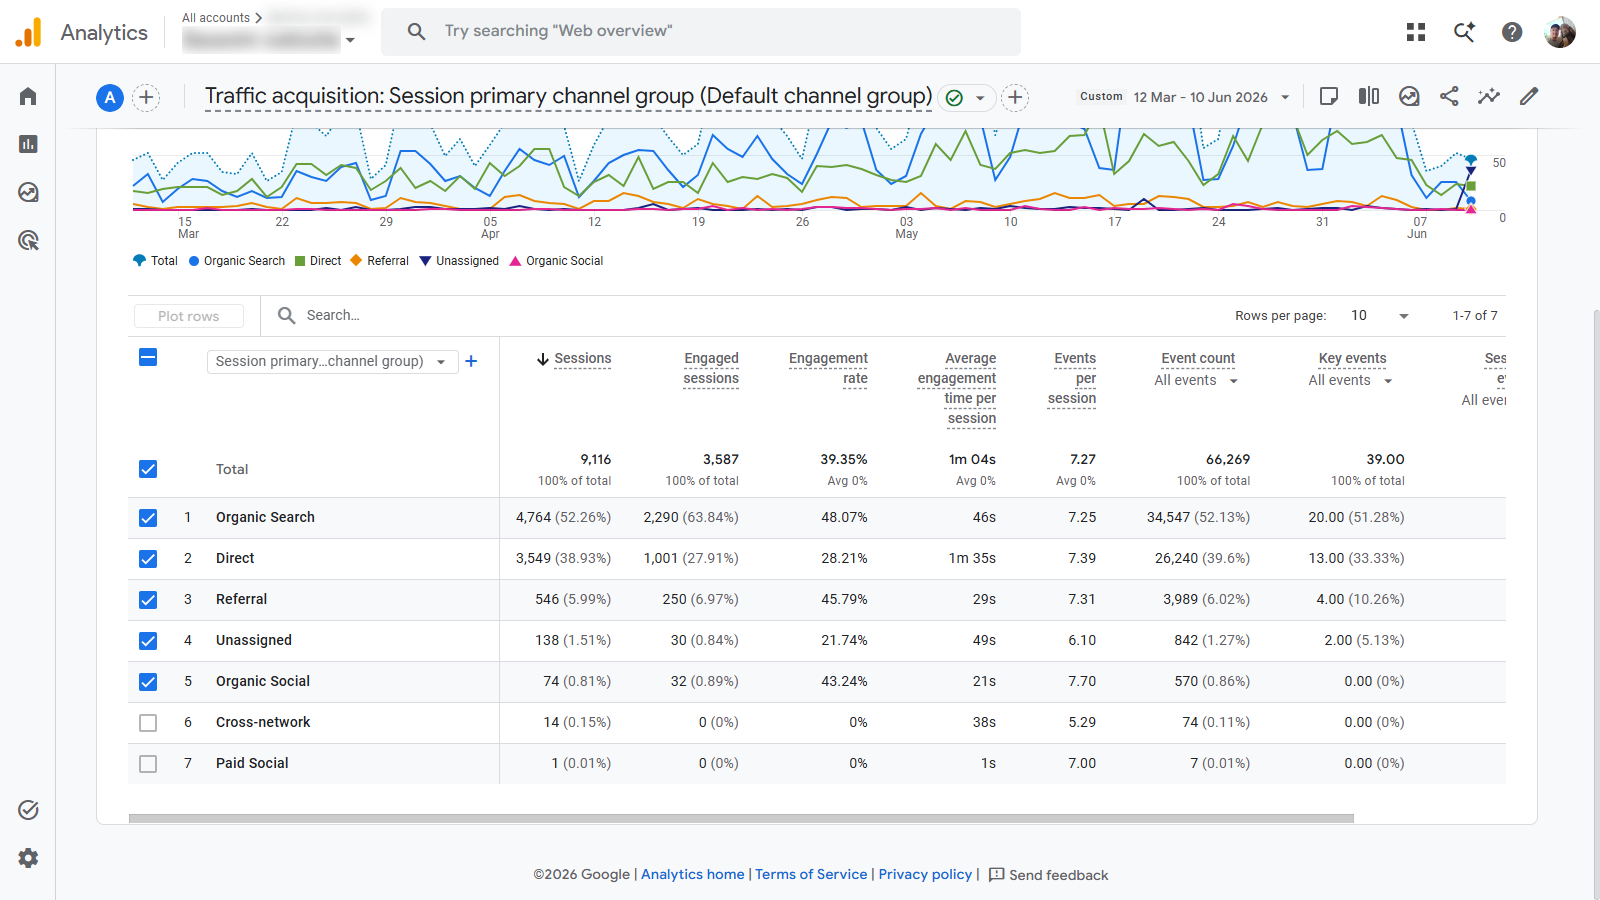Screen dimensions: 1600x900
Task: Open the Admin gear icon
Action: (x=28, y=858)
